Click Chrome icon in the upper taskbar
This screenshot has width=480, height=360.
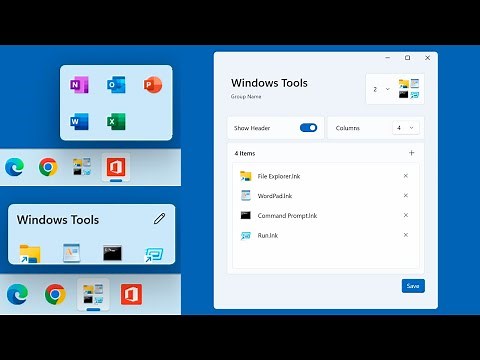click(48, 167)
